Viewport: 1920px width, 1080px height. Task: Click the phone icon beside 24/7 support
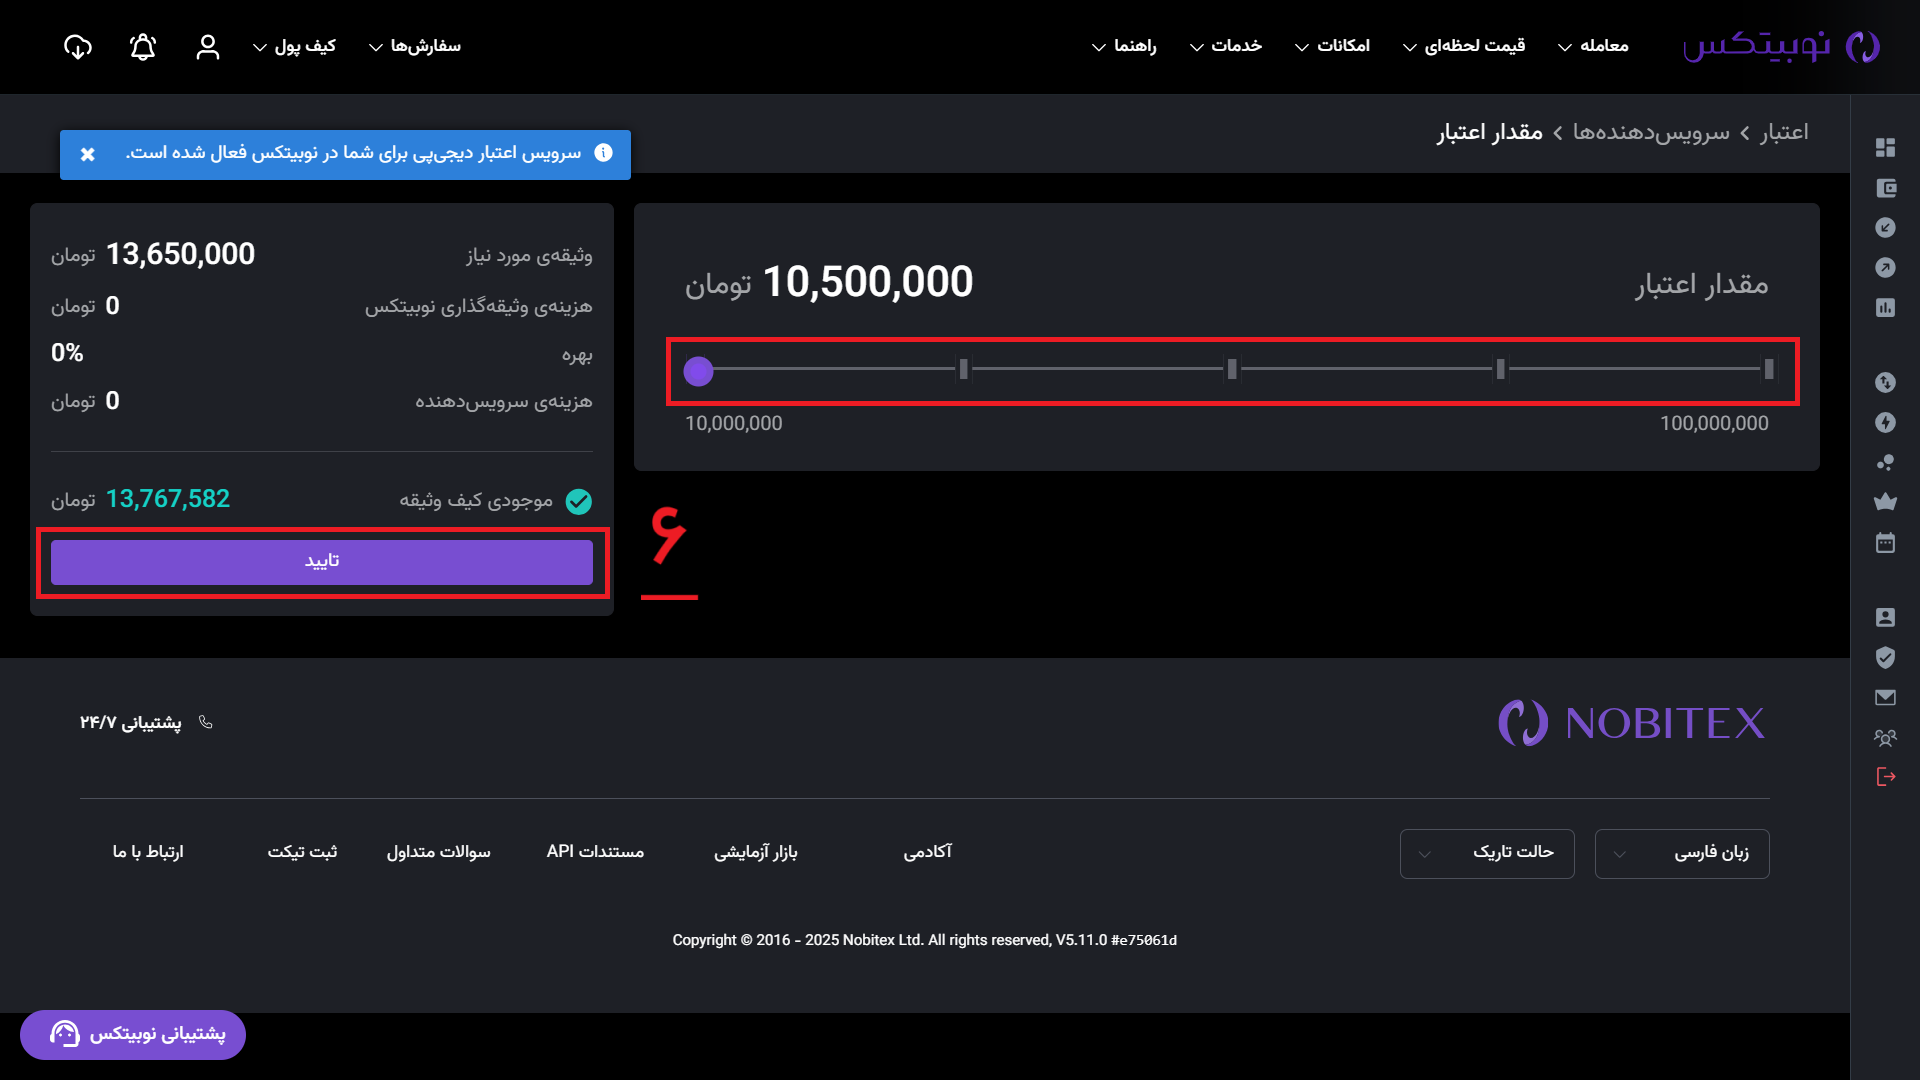(206, 722)
